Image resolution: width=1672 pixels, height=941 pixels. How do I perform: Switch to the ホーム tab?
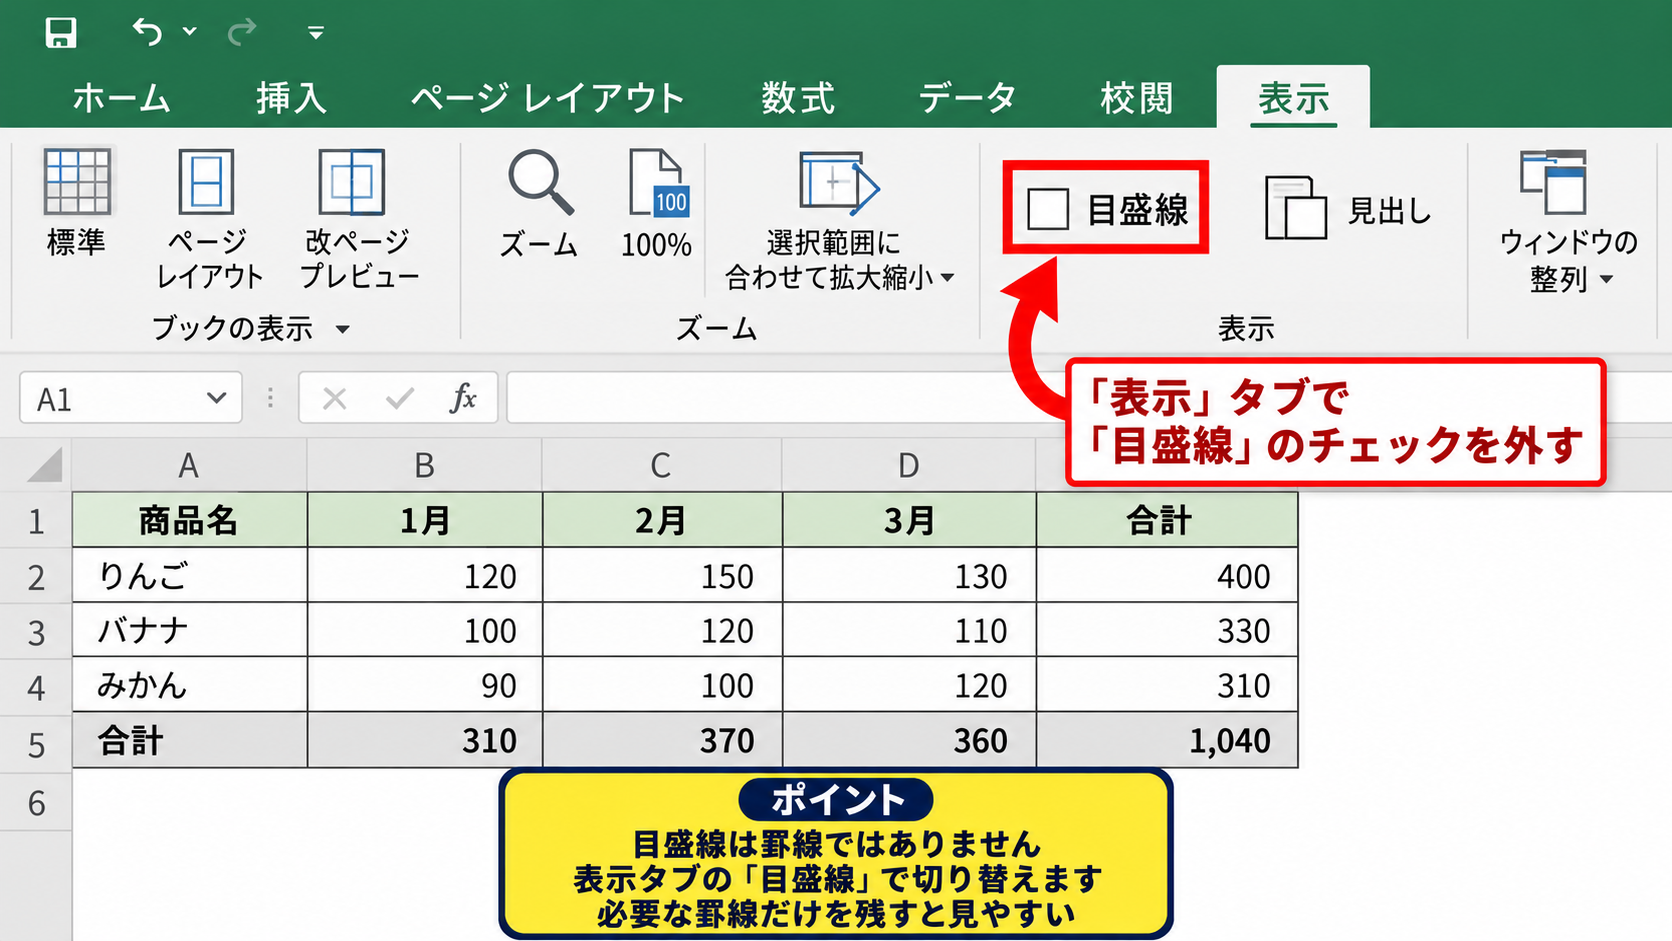click(121, 98)
